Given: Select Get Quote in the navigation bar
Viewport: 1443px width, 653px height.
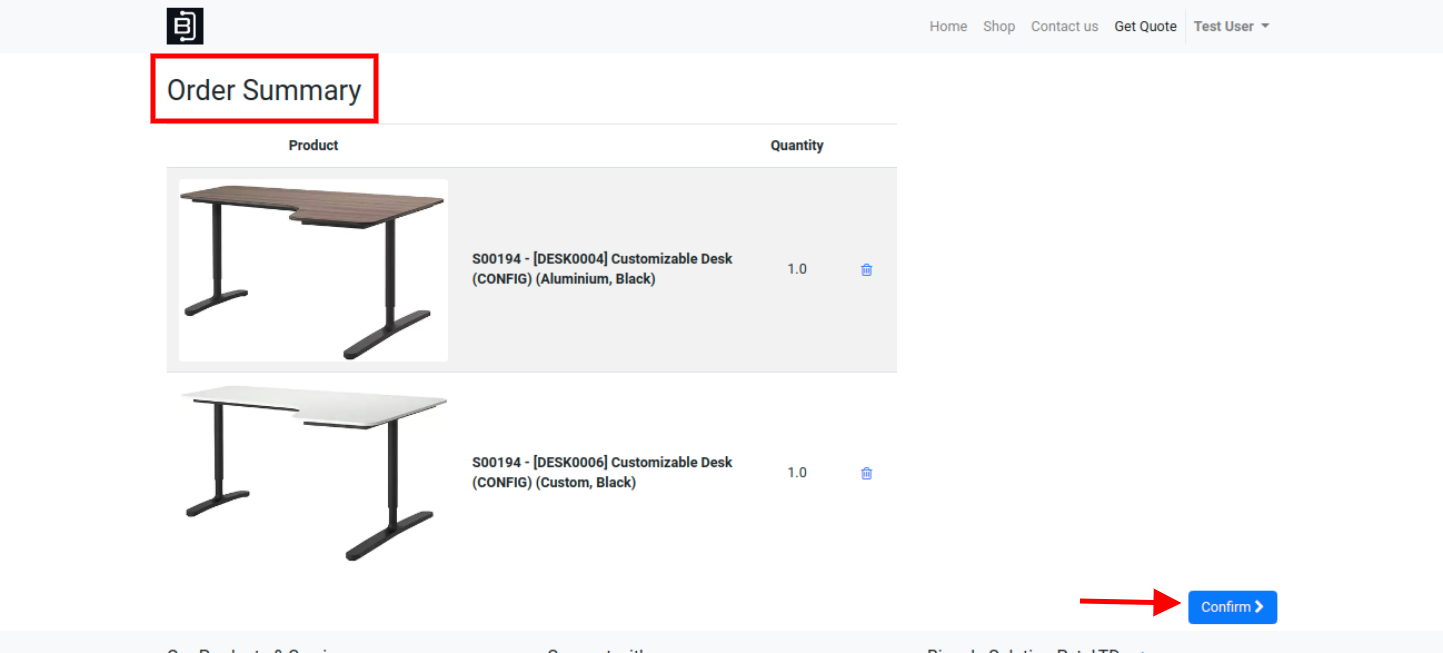Looking at the screenshot, I should 1145,27.
